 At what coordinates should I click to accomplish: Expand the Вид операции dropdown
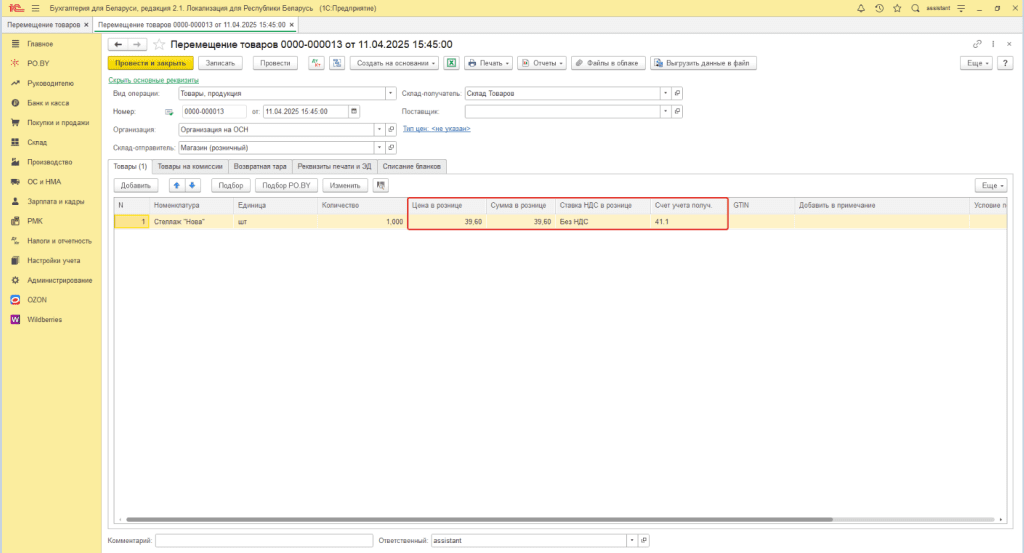tap(391, 94)
